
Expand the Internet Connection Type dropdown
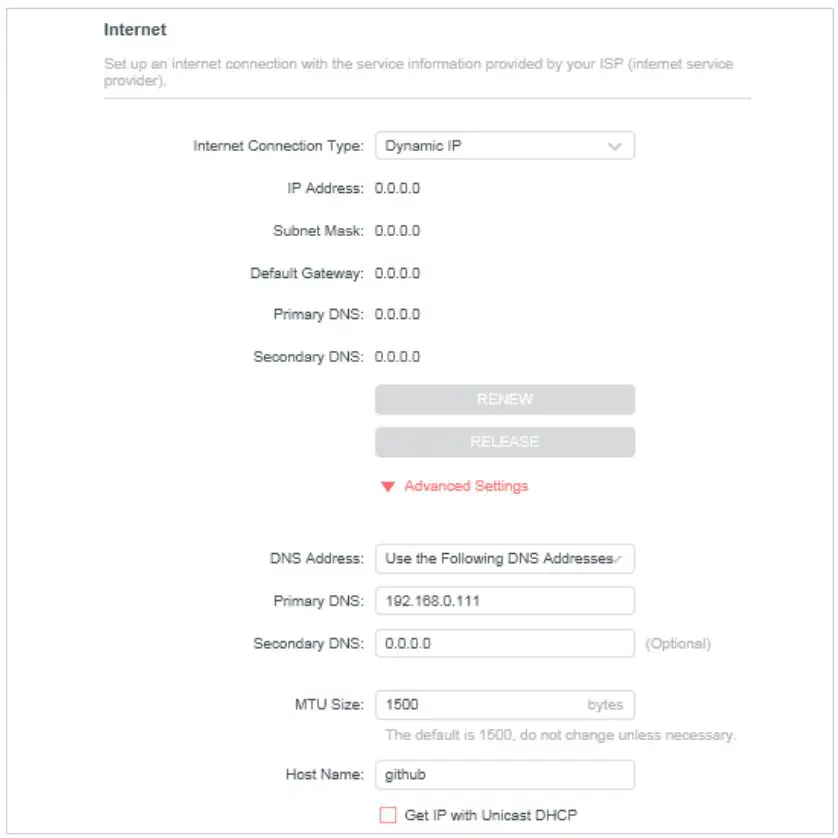click(504, 146)
